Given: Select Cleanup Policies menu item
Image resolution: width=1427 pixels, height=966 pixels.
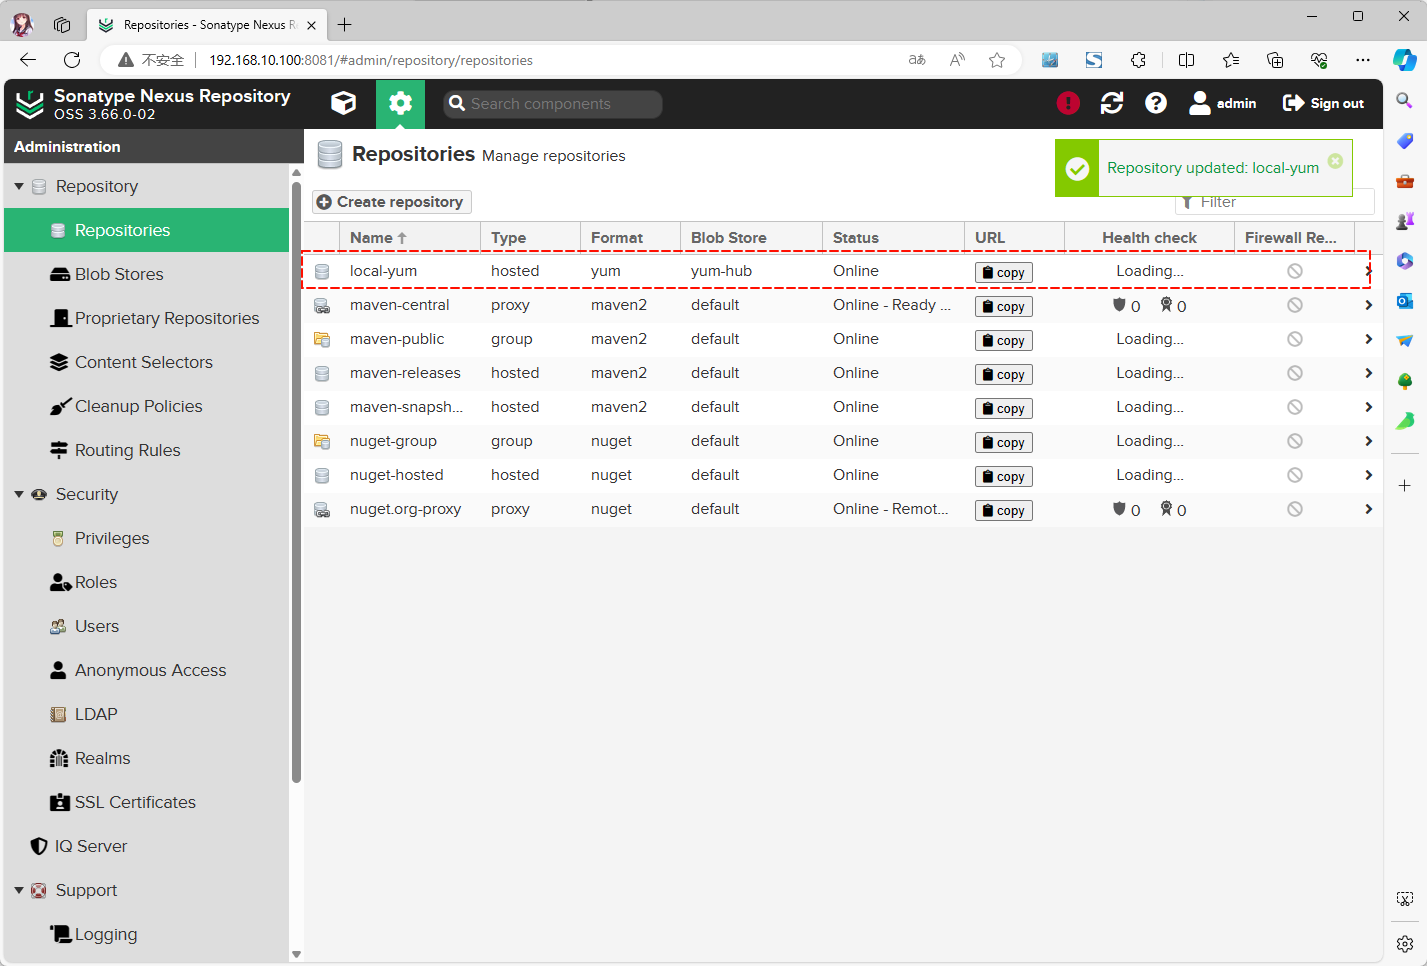Looking at the screenshot, I should click(x=138, y=406).
